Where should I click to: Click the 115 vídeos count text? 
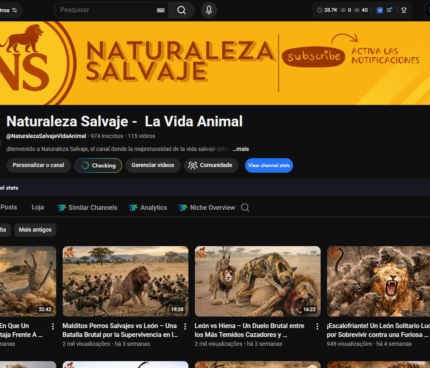coord(141,136)
